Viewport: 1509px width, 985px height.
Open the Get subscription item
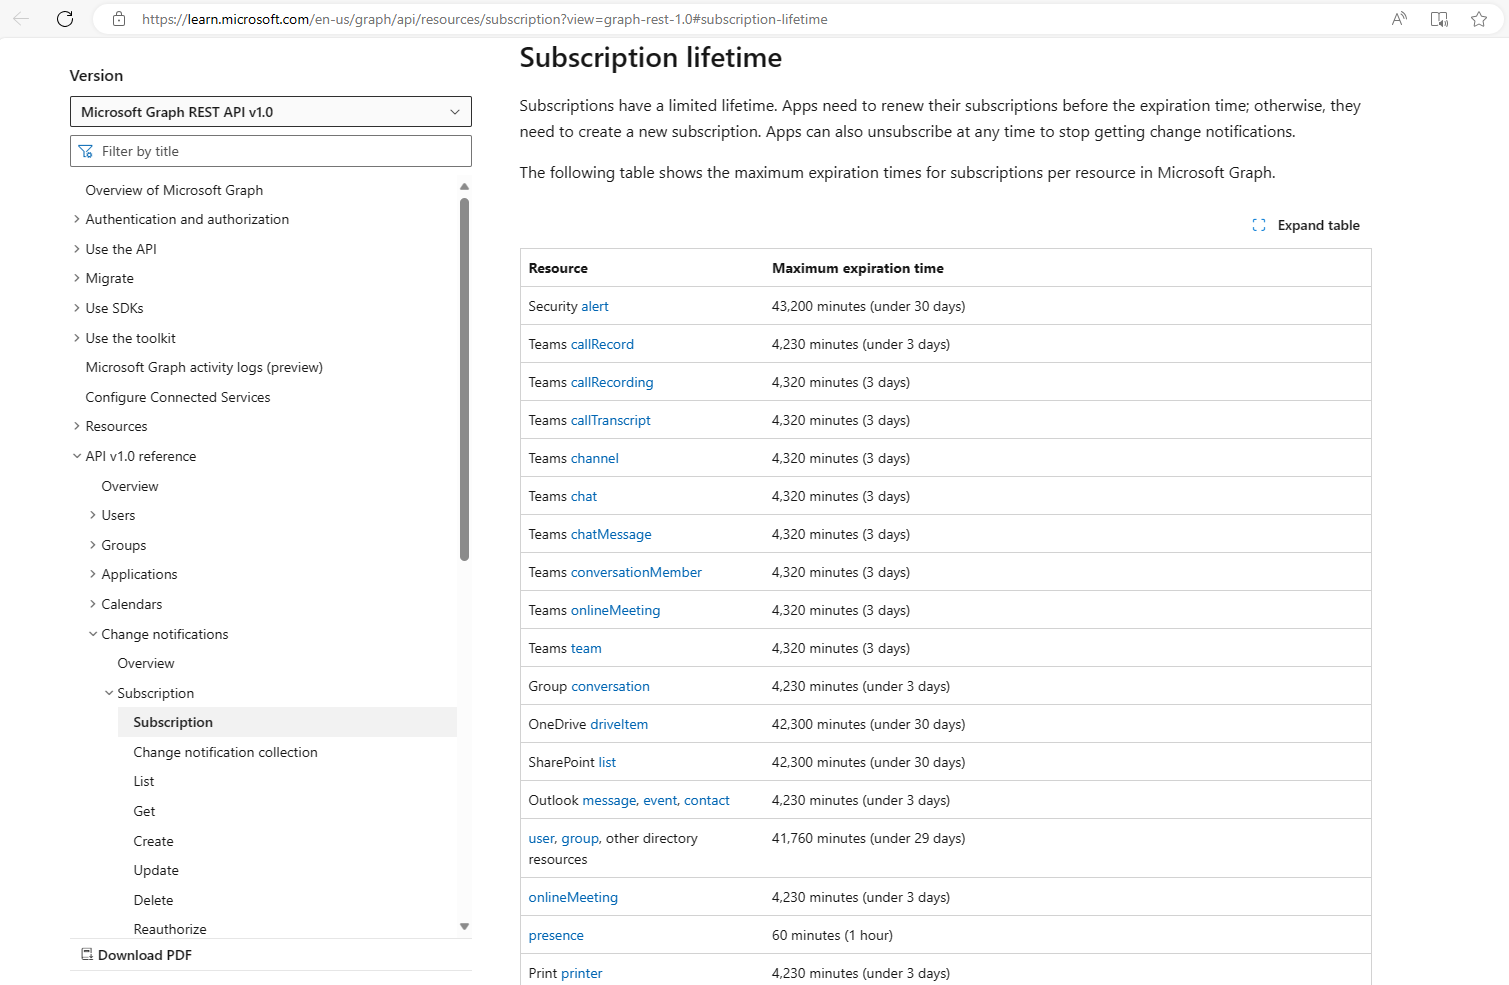pos(145,811)
